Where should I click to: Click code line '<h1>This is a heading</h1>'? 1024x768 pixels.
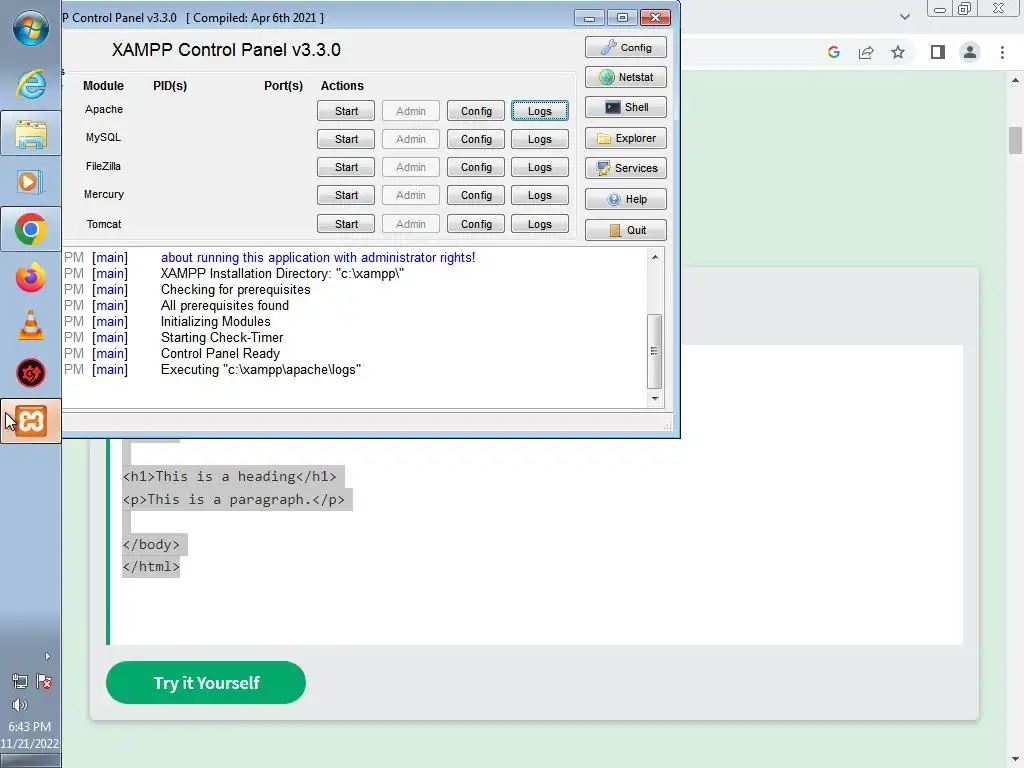(x=229, y=477)
